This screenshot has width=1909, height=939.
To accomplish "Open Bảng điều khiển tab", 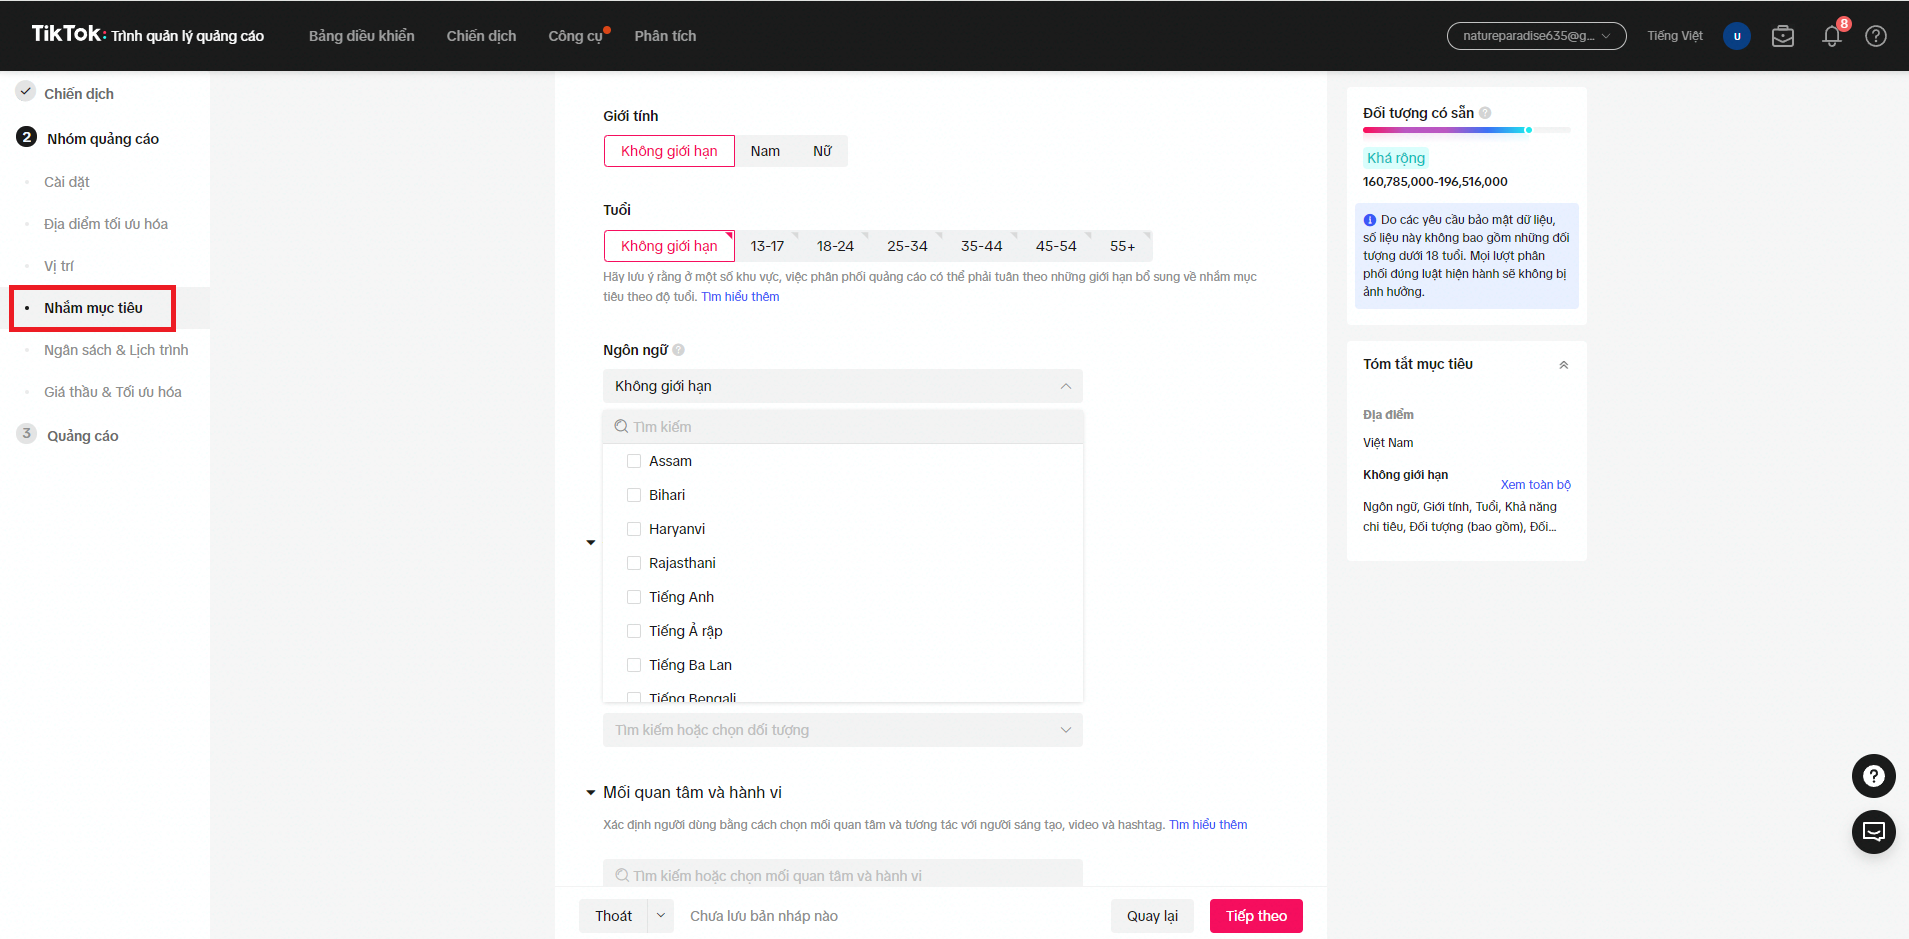I will [x=361, y=36].
